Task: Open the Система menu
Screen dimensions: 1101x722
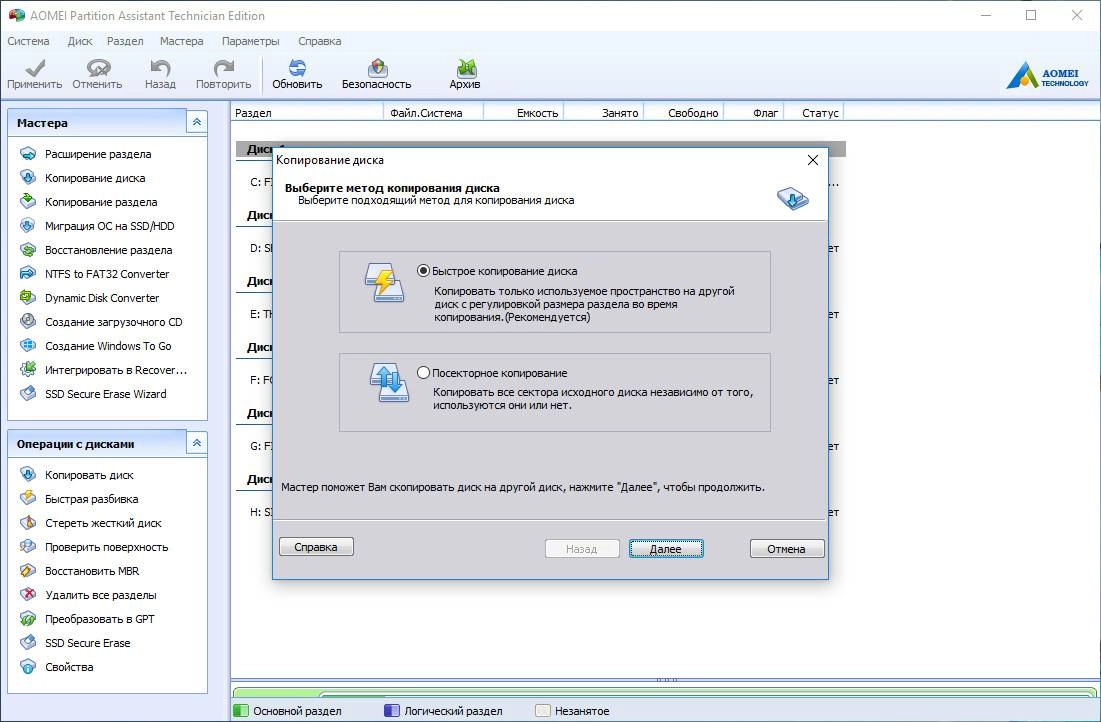Action: pyautogui.click(x=28, y=41)
